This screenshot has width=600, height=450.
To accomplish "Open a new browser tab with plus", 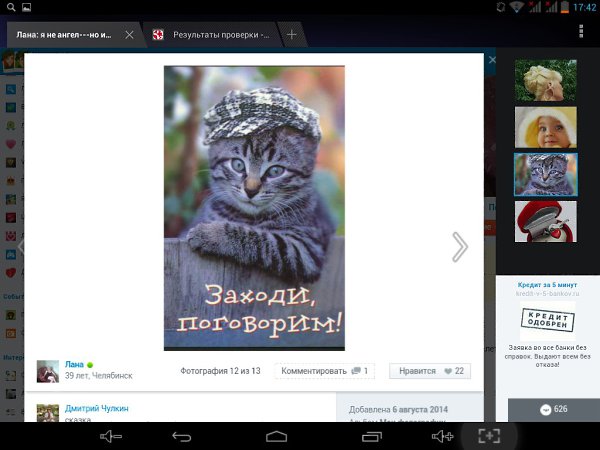I will coord(292,34).
